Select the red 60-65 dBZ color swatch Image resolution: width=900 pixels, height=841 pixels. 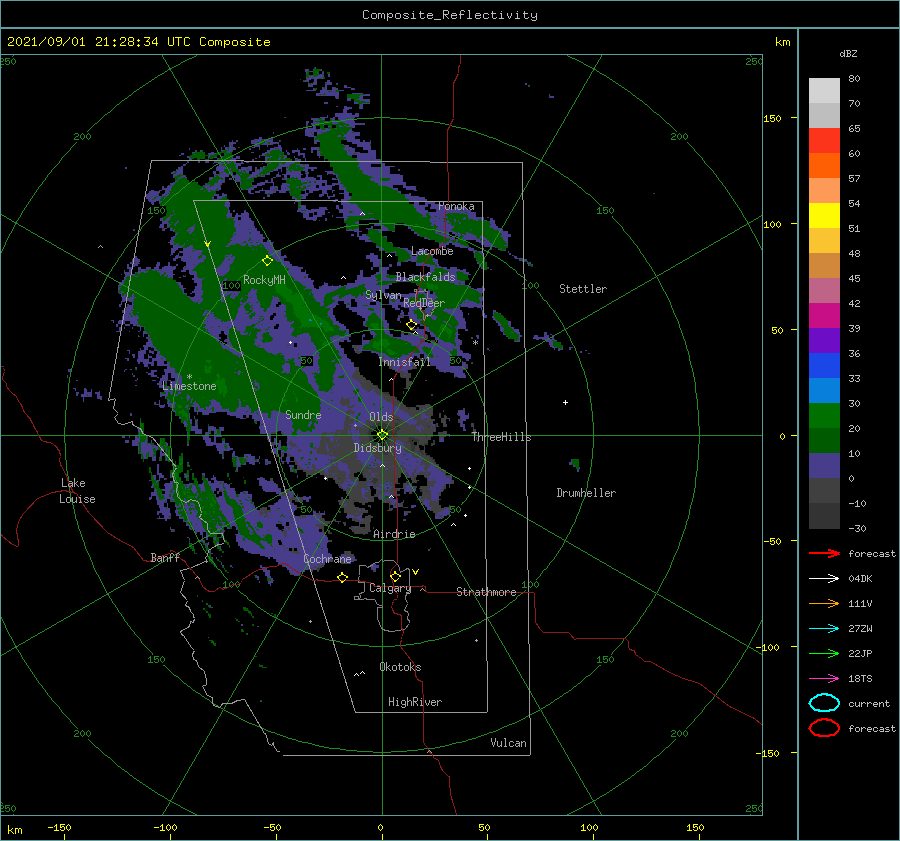[x=824, y=141]
